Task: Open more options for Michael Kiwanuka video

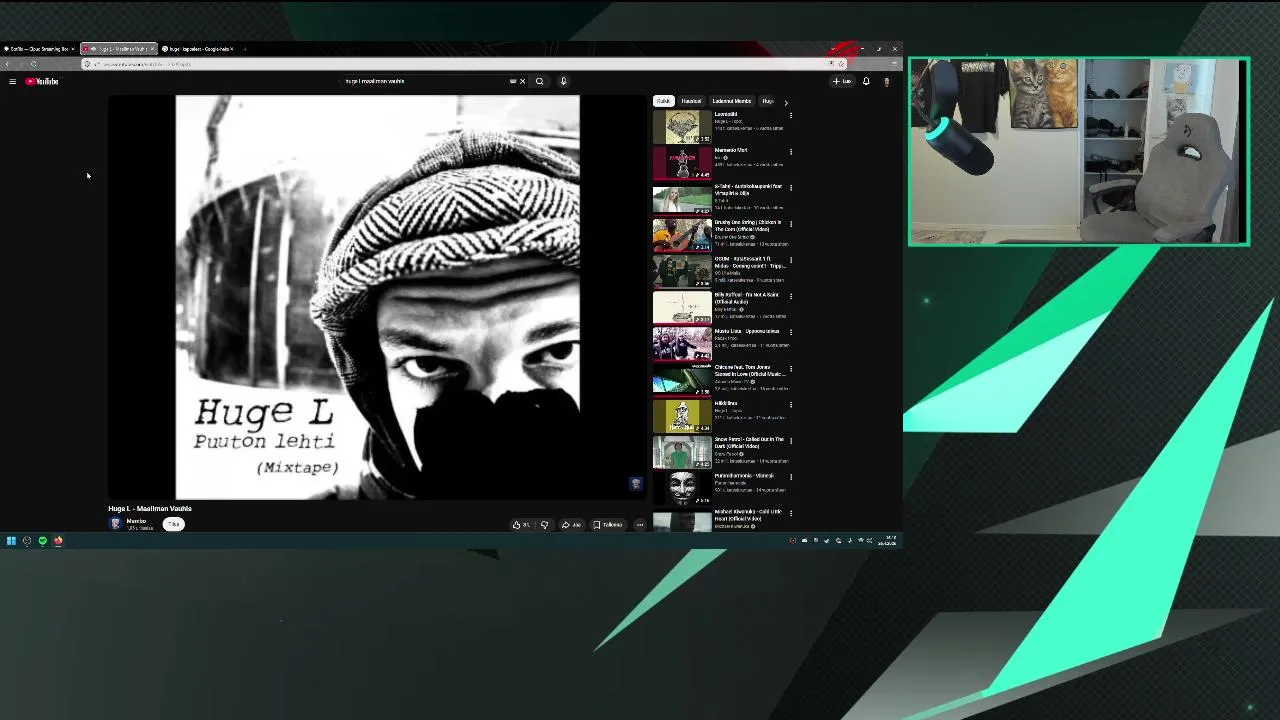Action: [x=791, y=513]
